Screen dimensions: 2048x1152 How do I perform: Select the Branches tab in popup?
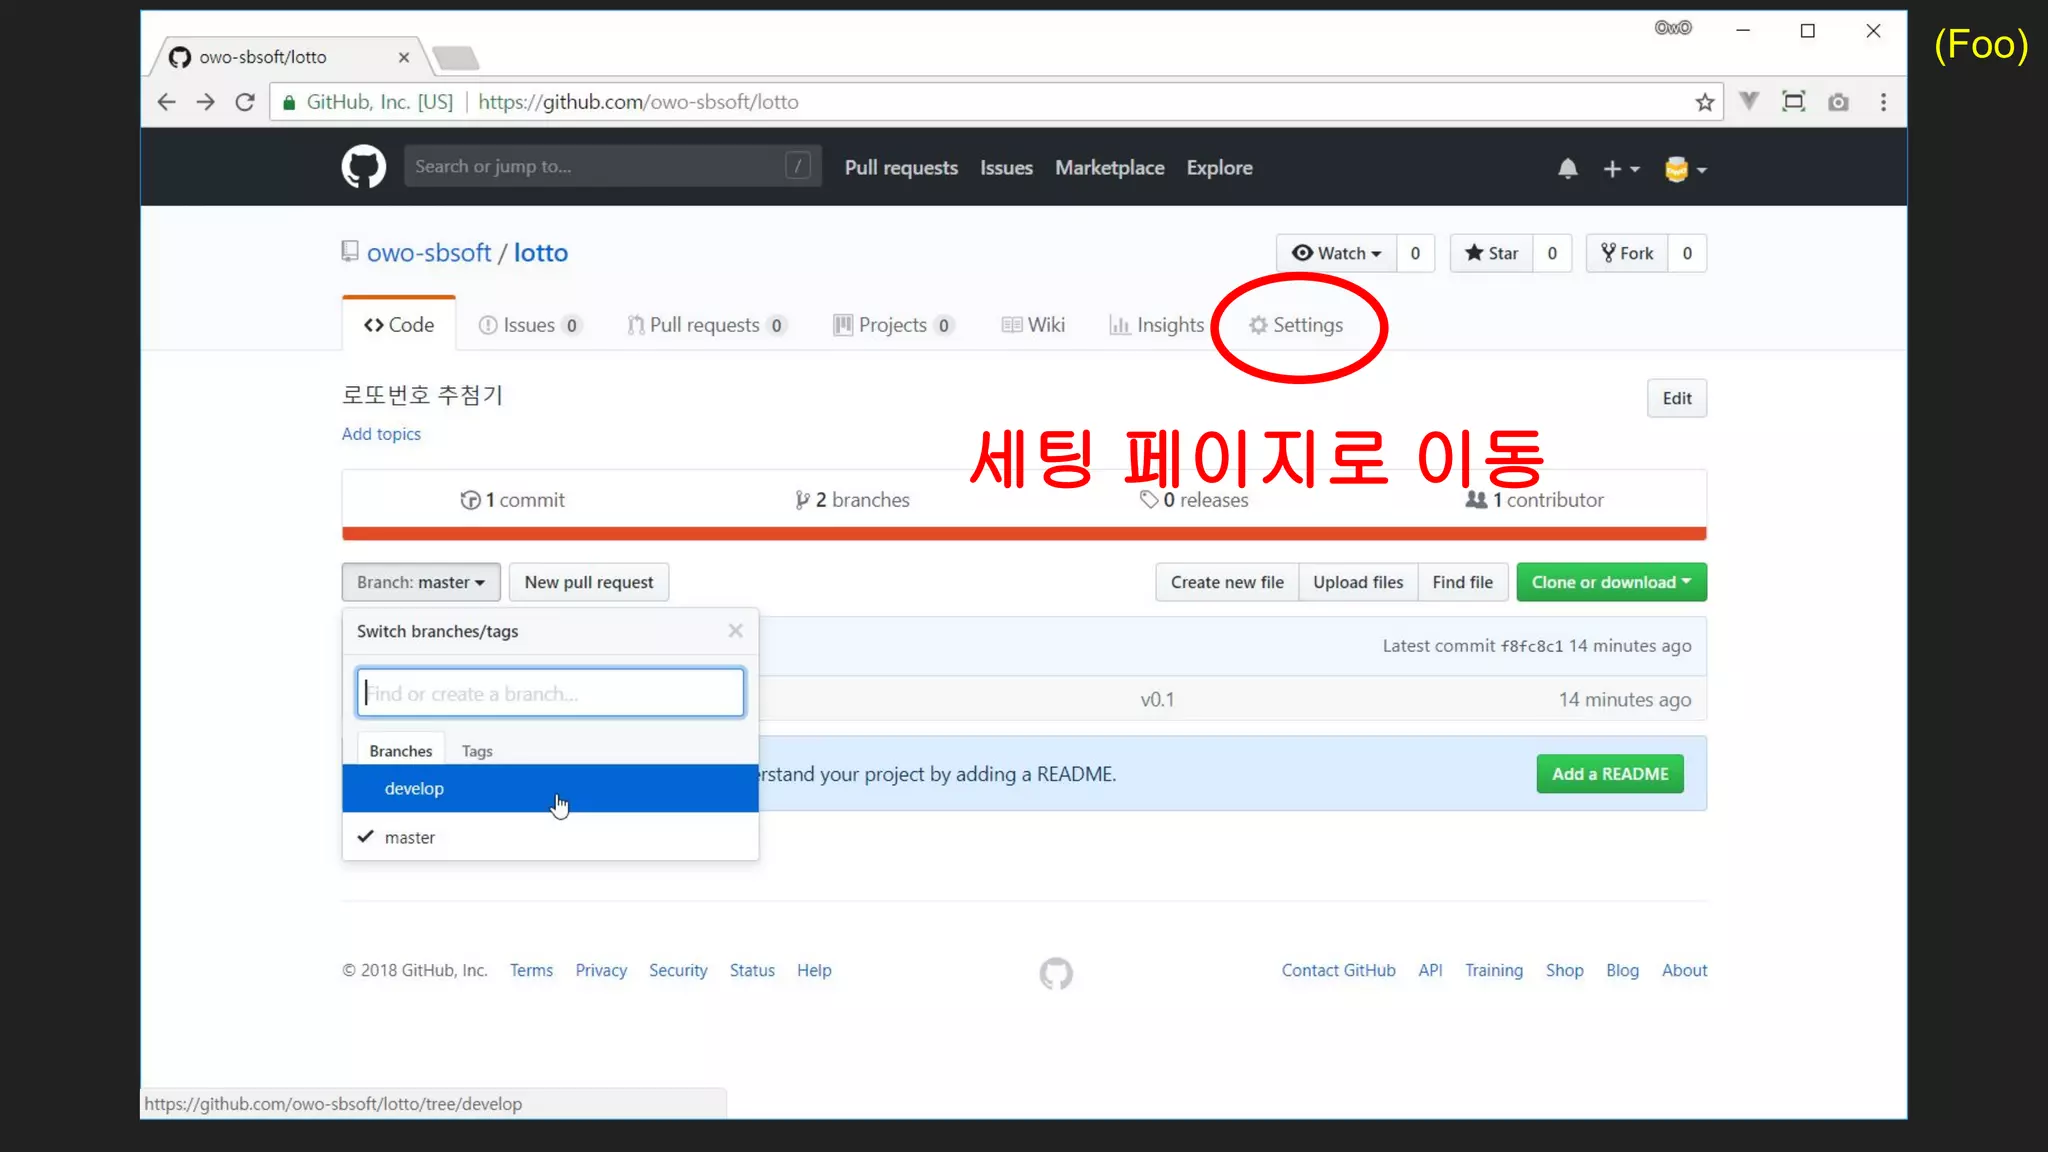pos(401,751)
